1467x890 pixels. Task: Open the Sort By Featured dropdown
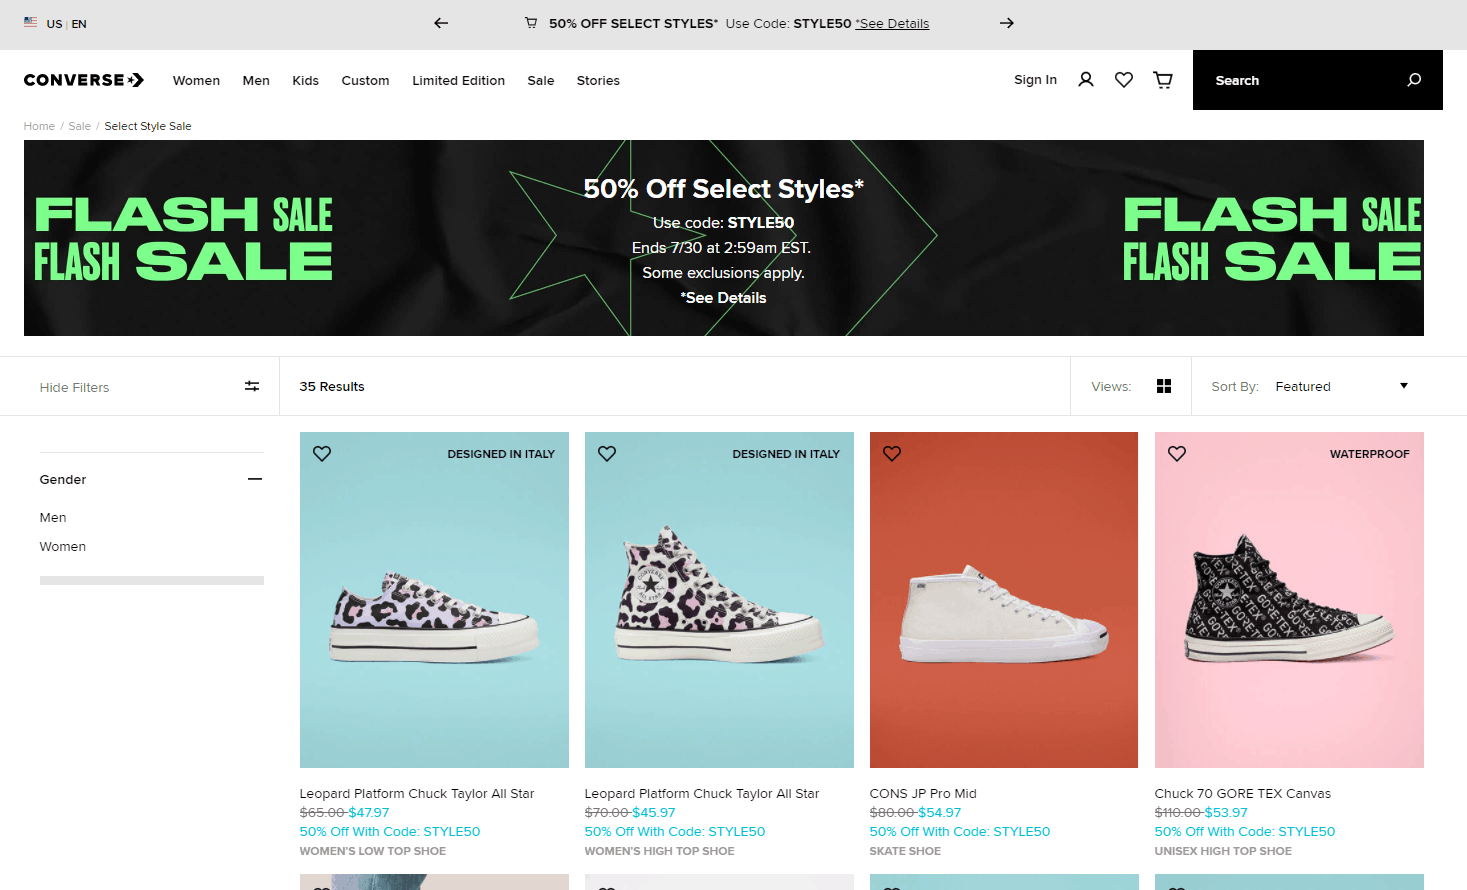pyautogui.click(x=1342, y=386)
